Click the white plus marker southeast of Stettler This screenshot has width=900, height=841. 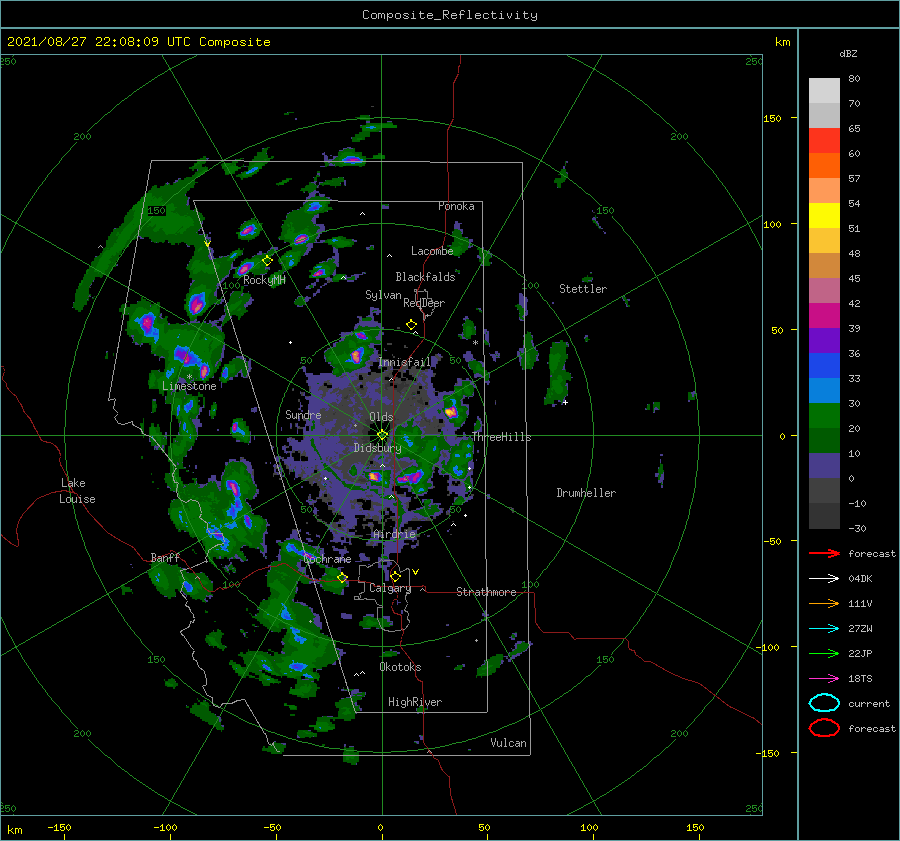pos(565,402)
